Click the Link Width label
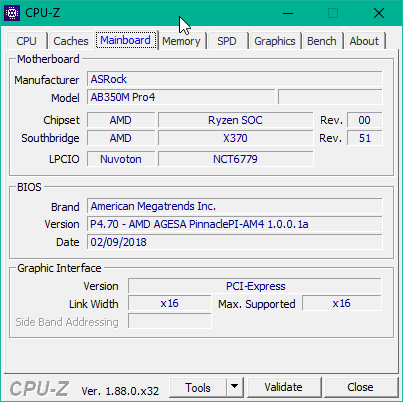The height and width of the screenshot is (402, 403). tap(94, 304)
